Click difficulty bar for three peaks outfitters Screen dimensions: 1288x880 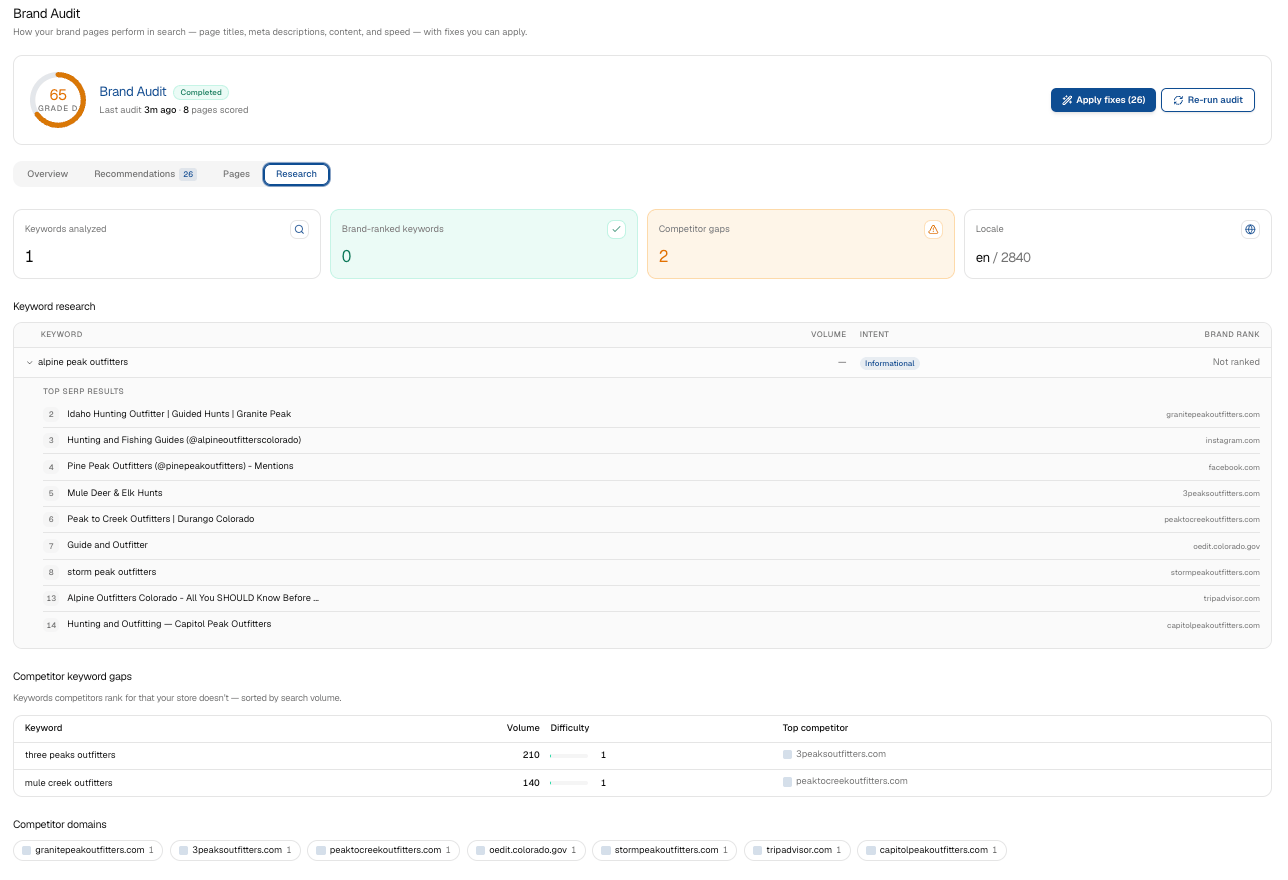569,755
